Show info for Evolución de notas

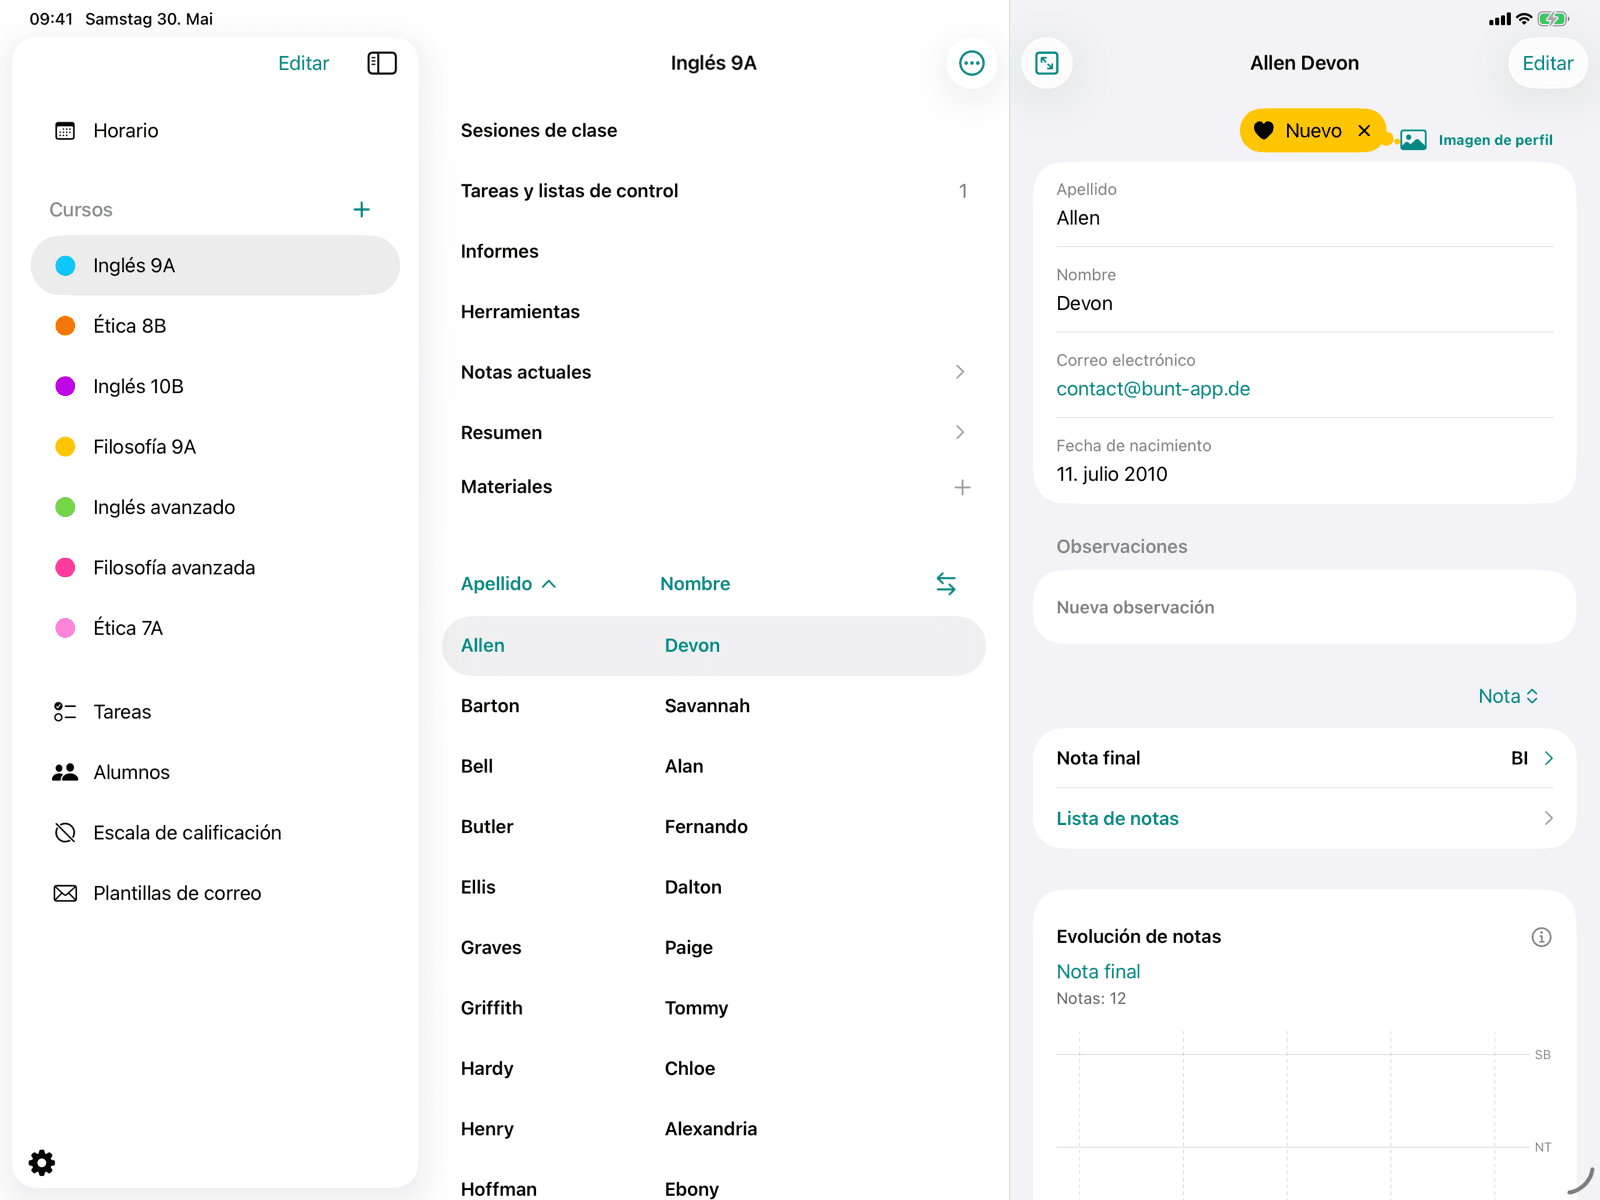(1541, 937)
